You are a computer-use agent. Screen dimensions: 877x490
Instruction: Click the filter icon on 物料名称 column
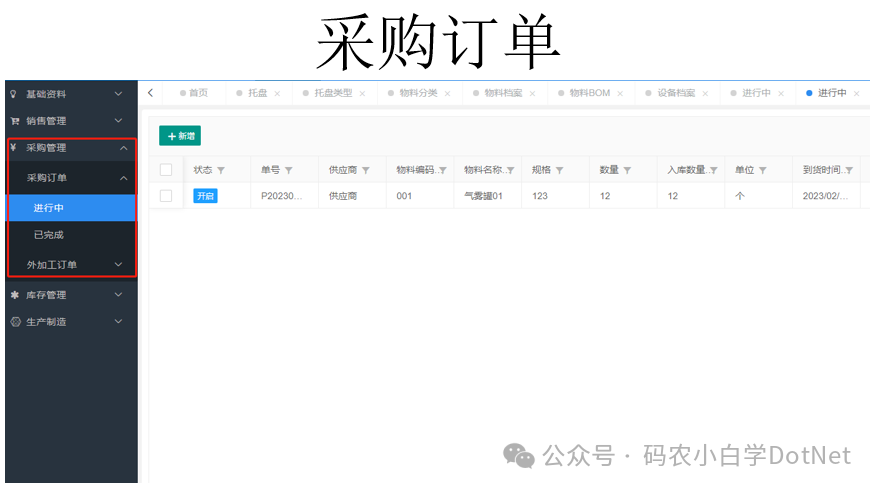point(511,171)
